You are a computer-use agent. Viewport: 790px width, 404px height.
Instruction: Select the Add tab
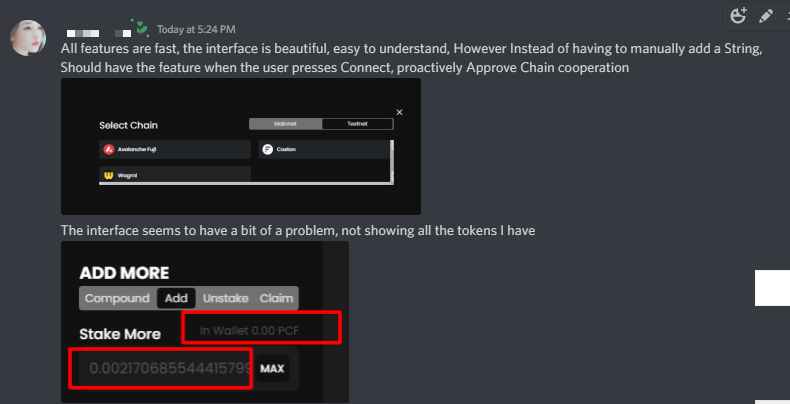coord(176,298)
